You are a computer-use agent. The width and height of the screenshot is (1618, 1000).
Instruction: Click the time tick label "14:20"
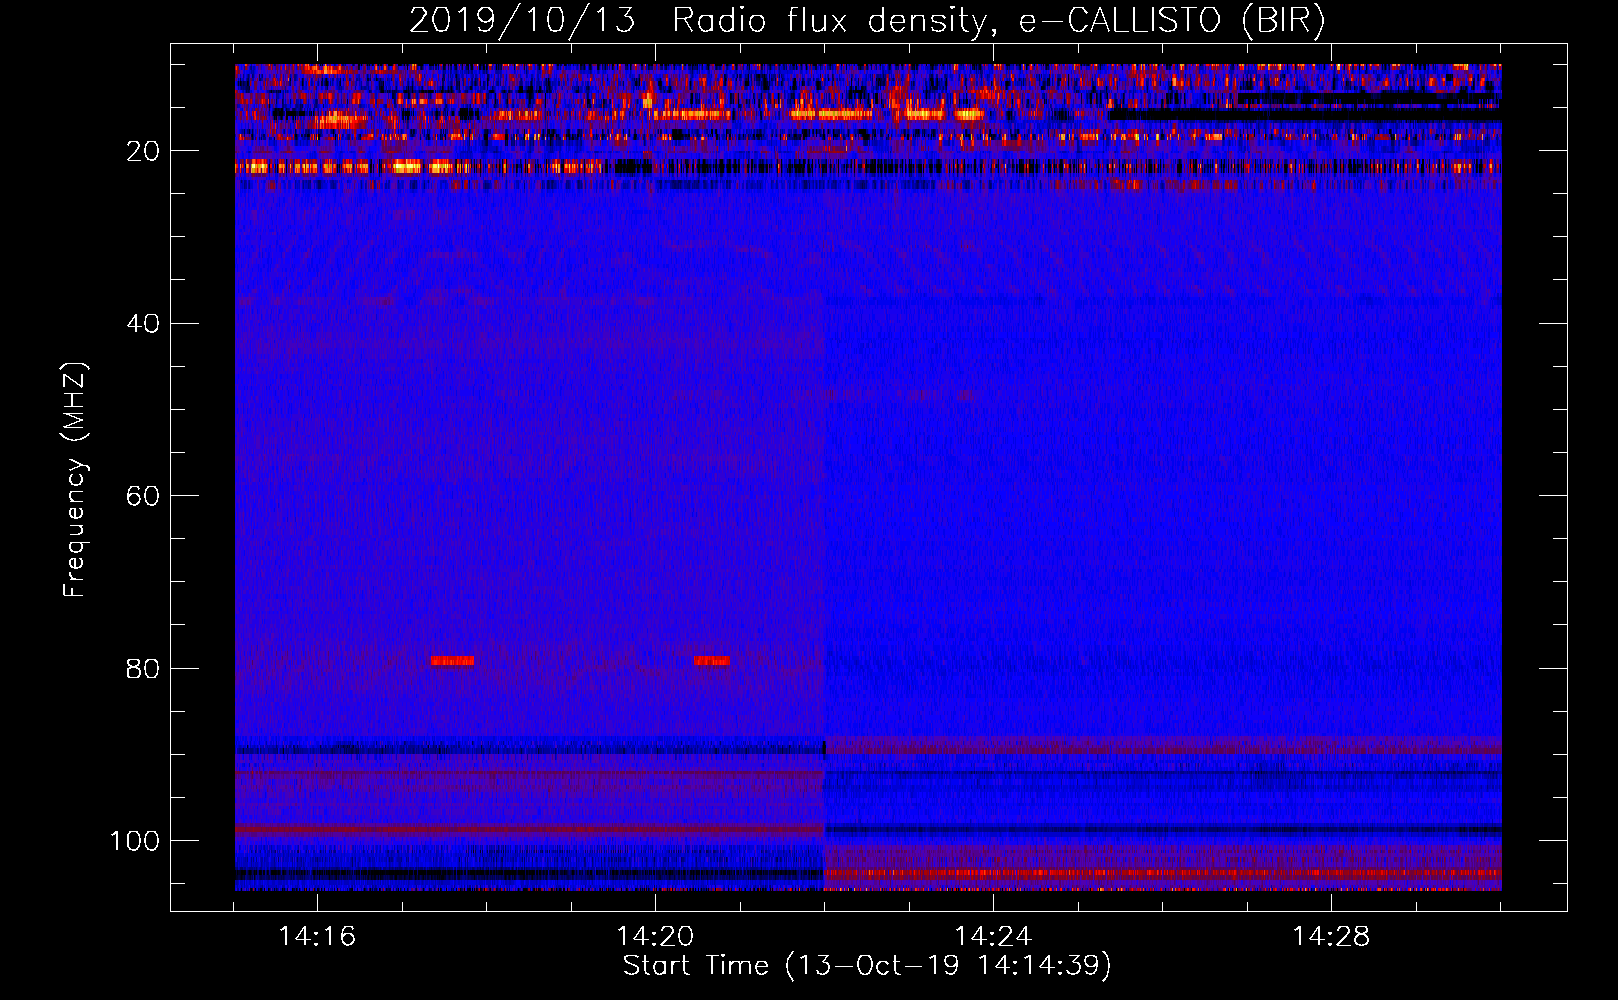(655, 937)
